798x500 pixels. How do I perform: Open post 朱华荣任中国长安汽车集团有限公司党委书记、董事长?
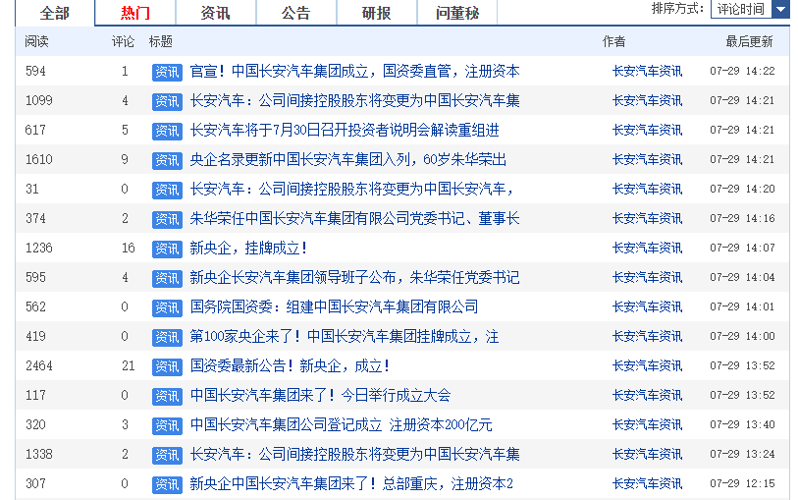354,219
